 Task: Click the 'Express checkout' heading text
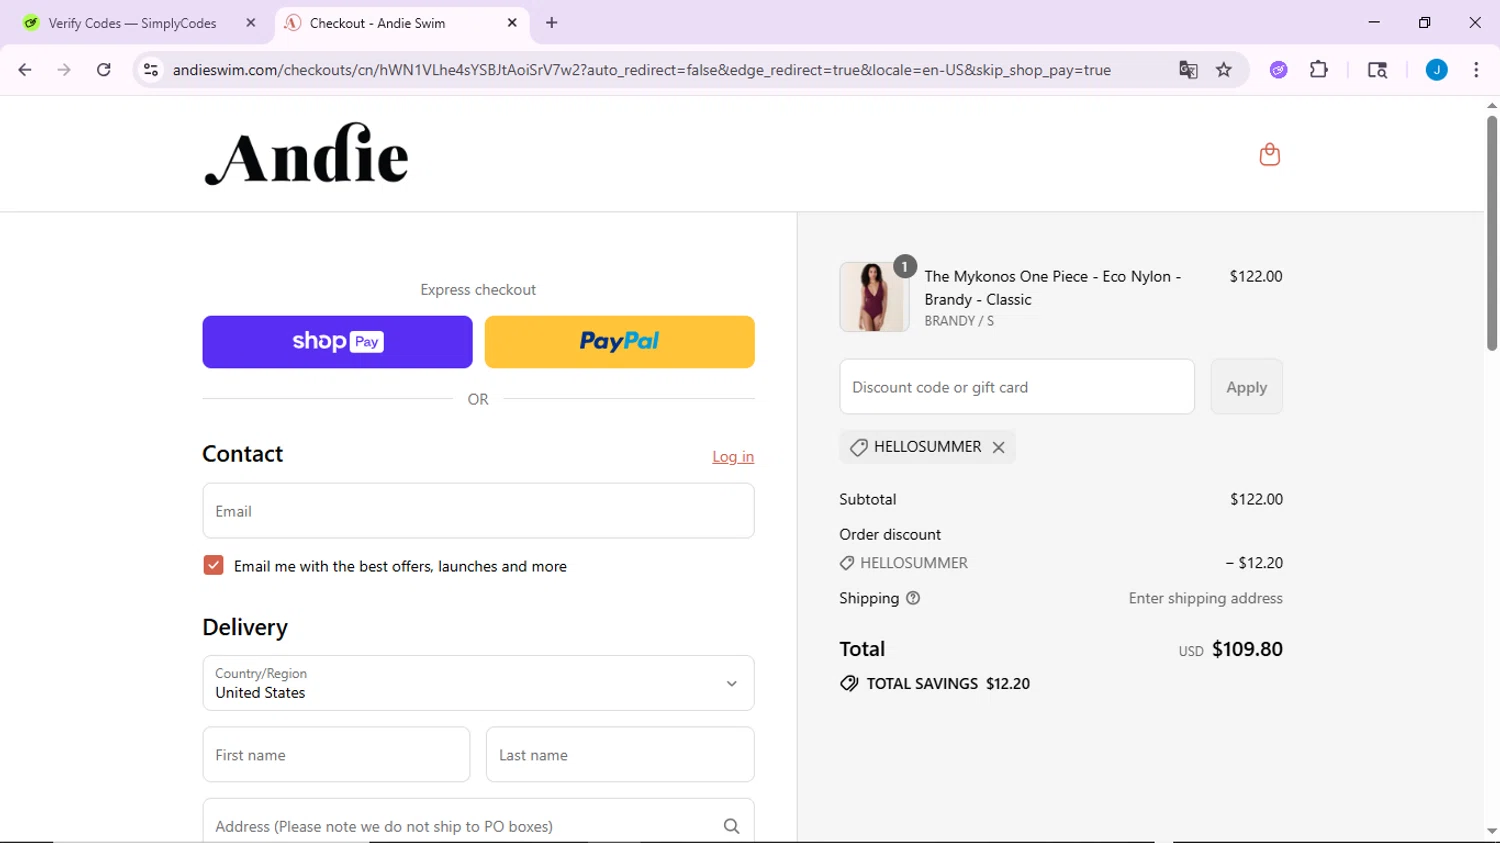coord(478,290)
